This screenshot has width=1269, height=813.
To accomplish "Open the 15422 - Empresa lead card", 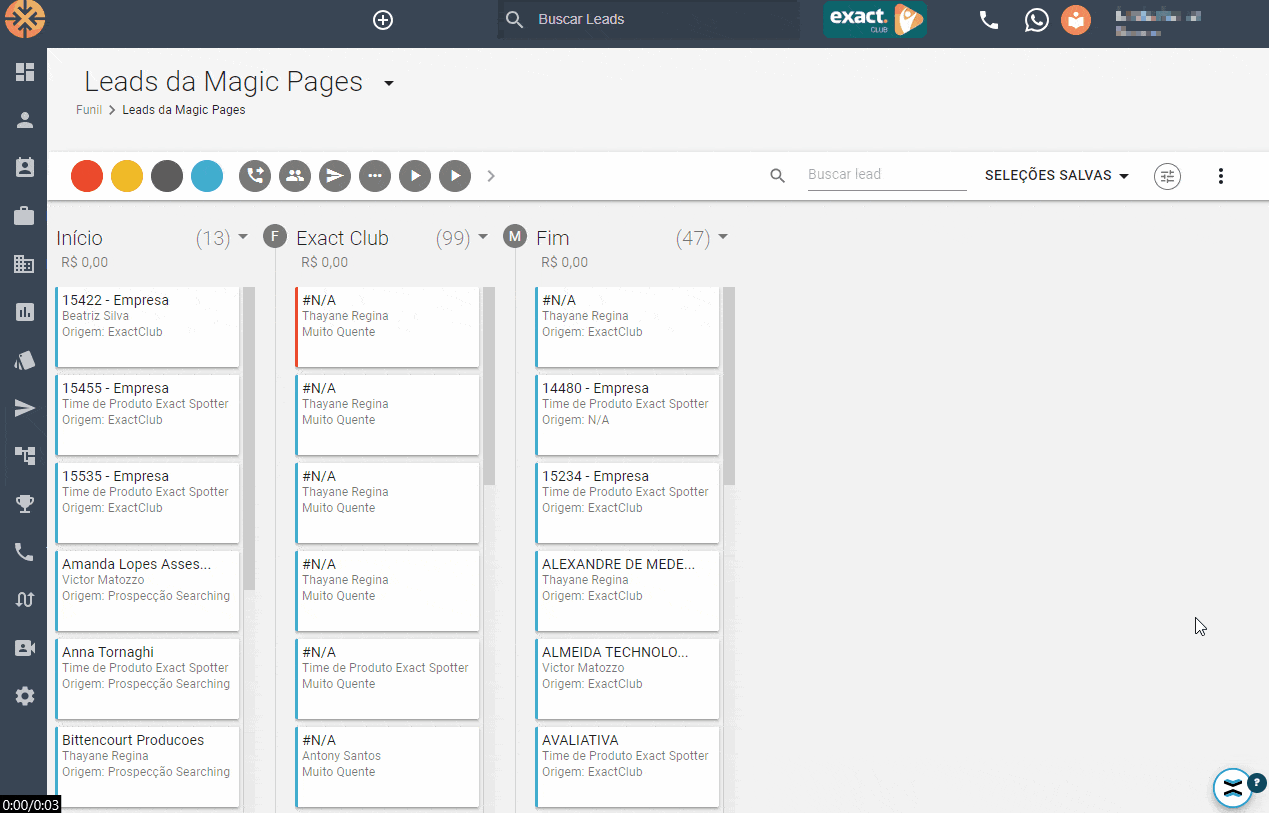I will (x=147, y=327).
